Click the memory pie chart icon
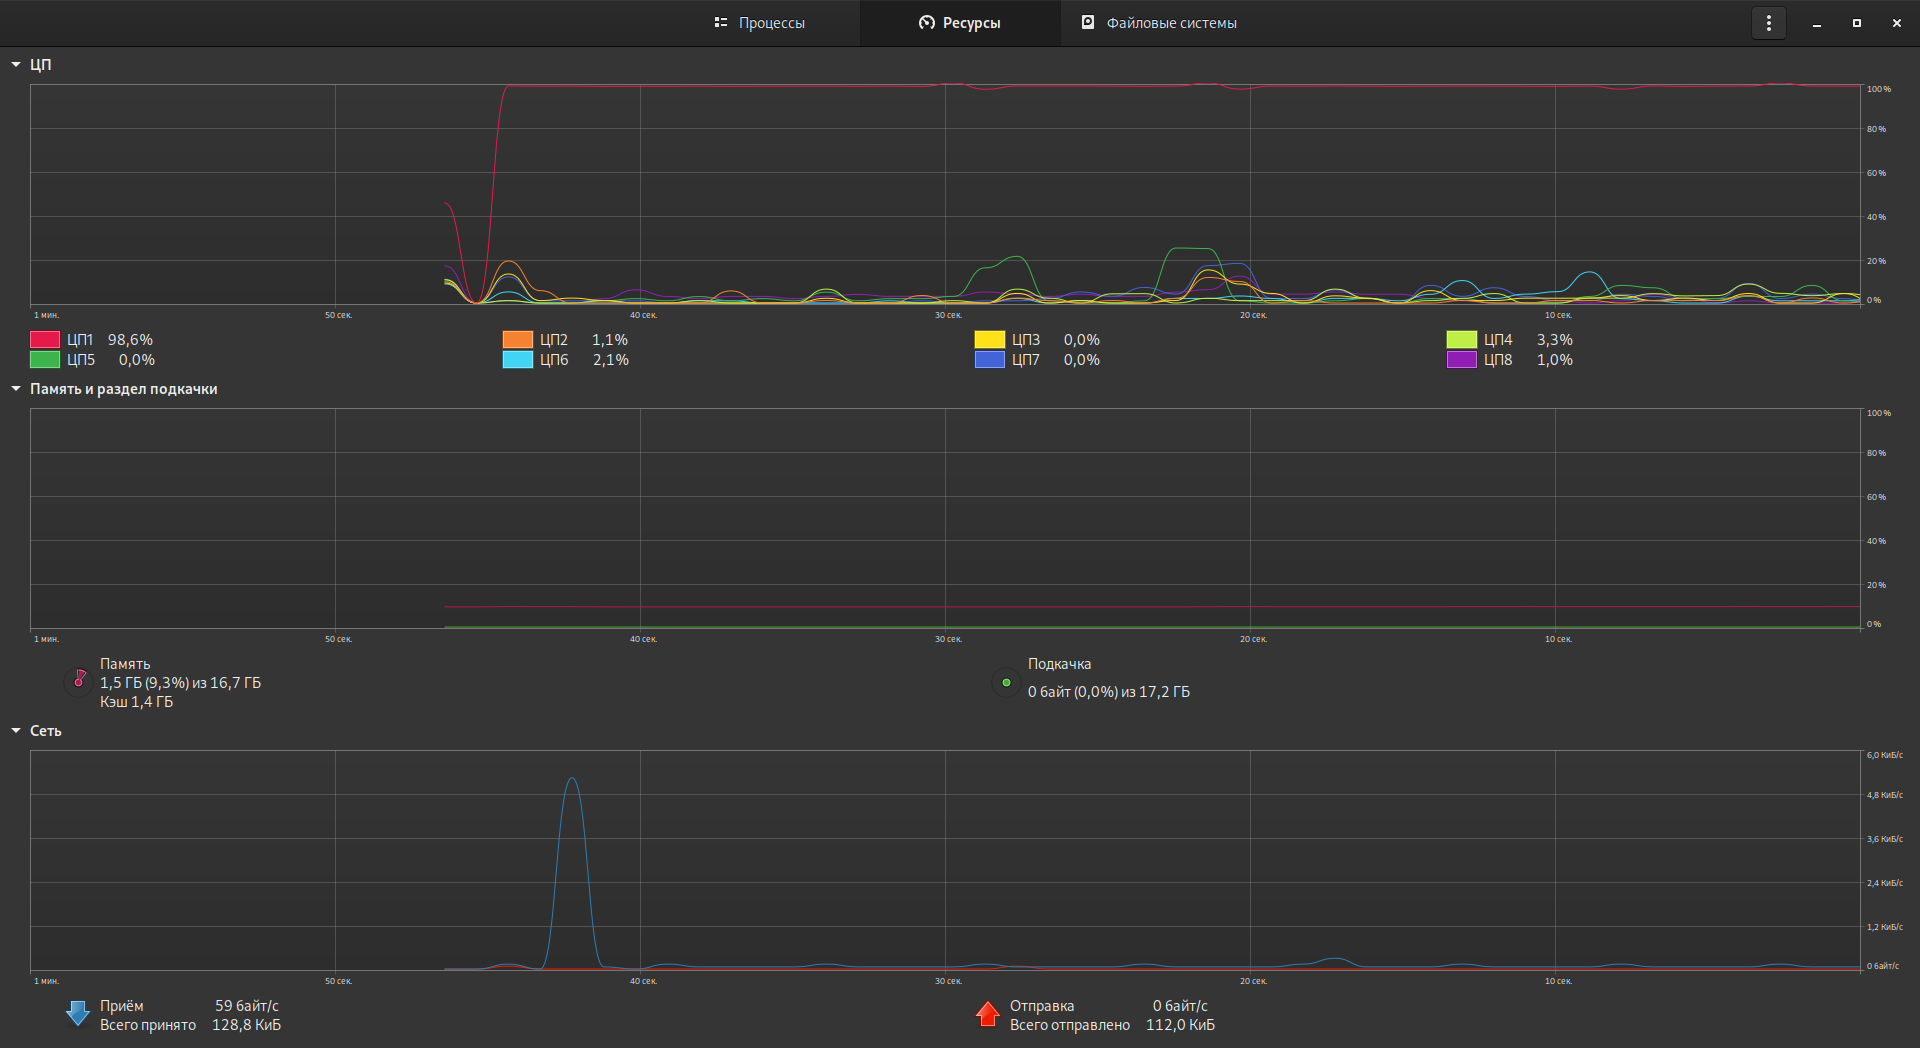Screen dimensions: 1920x1048 pyautogui.click(x=79, y=681)
